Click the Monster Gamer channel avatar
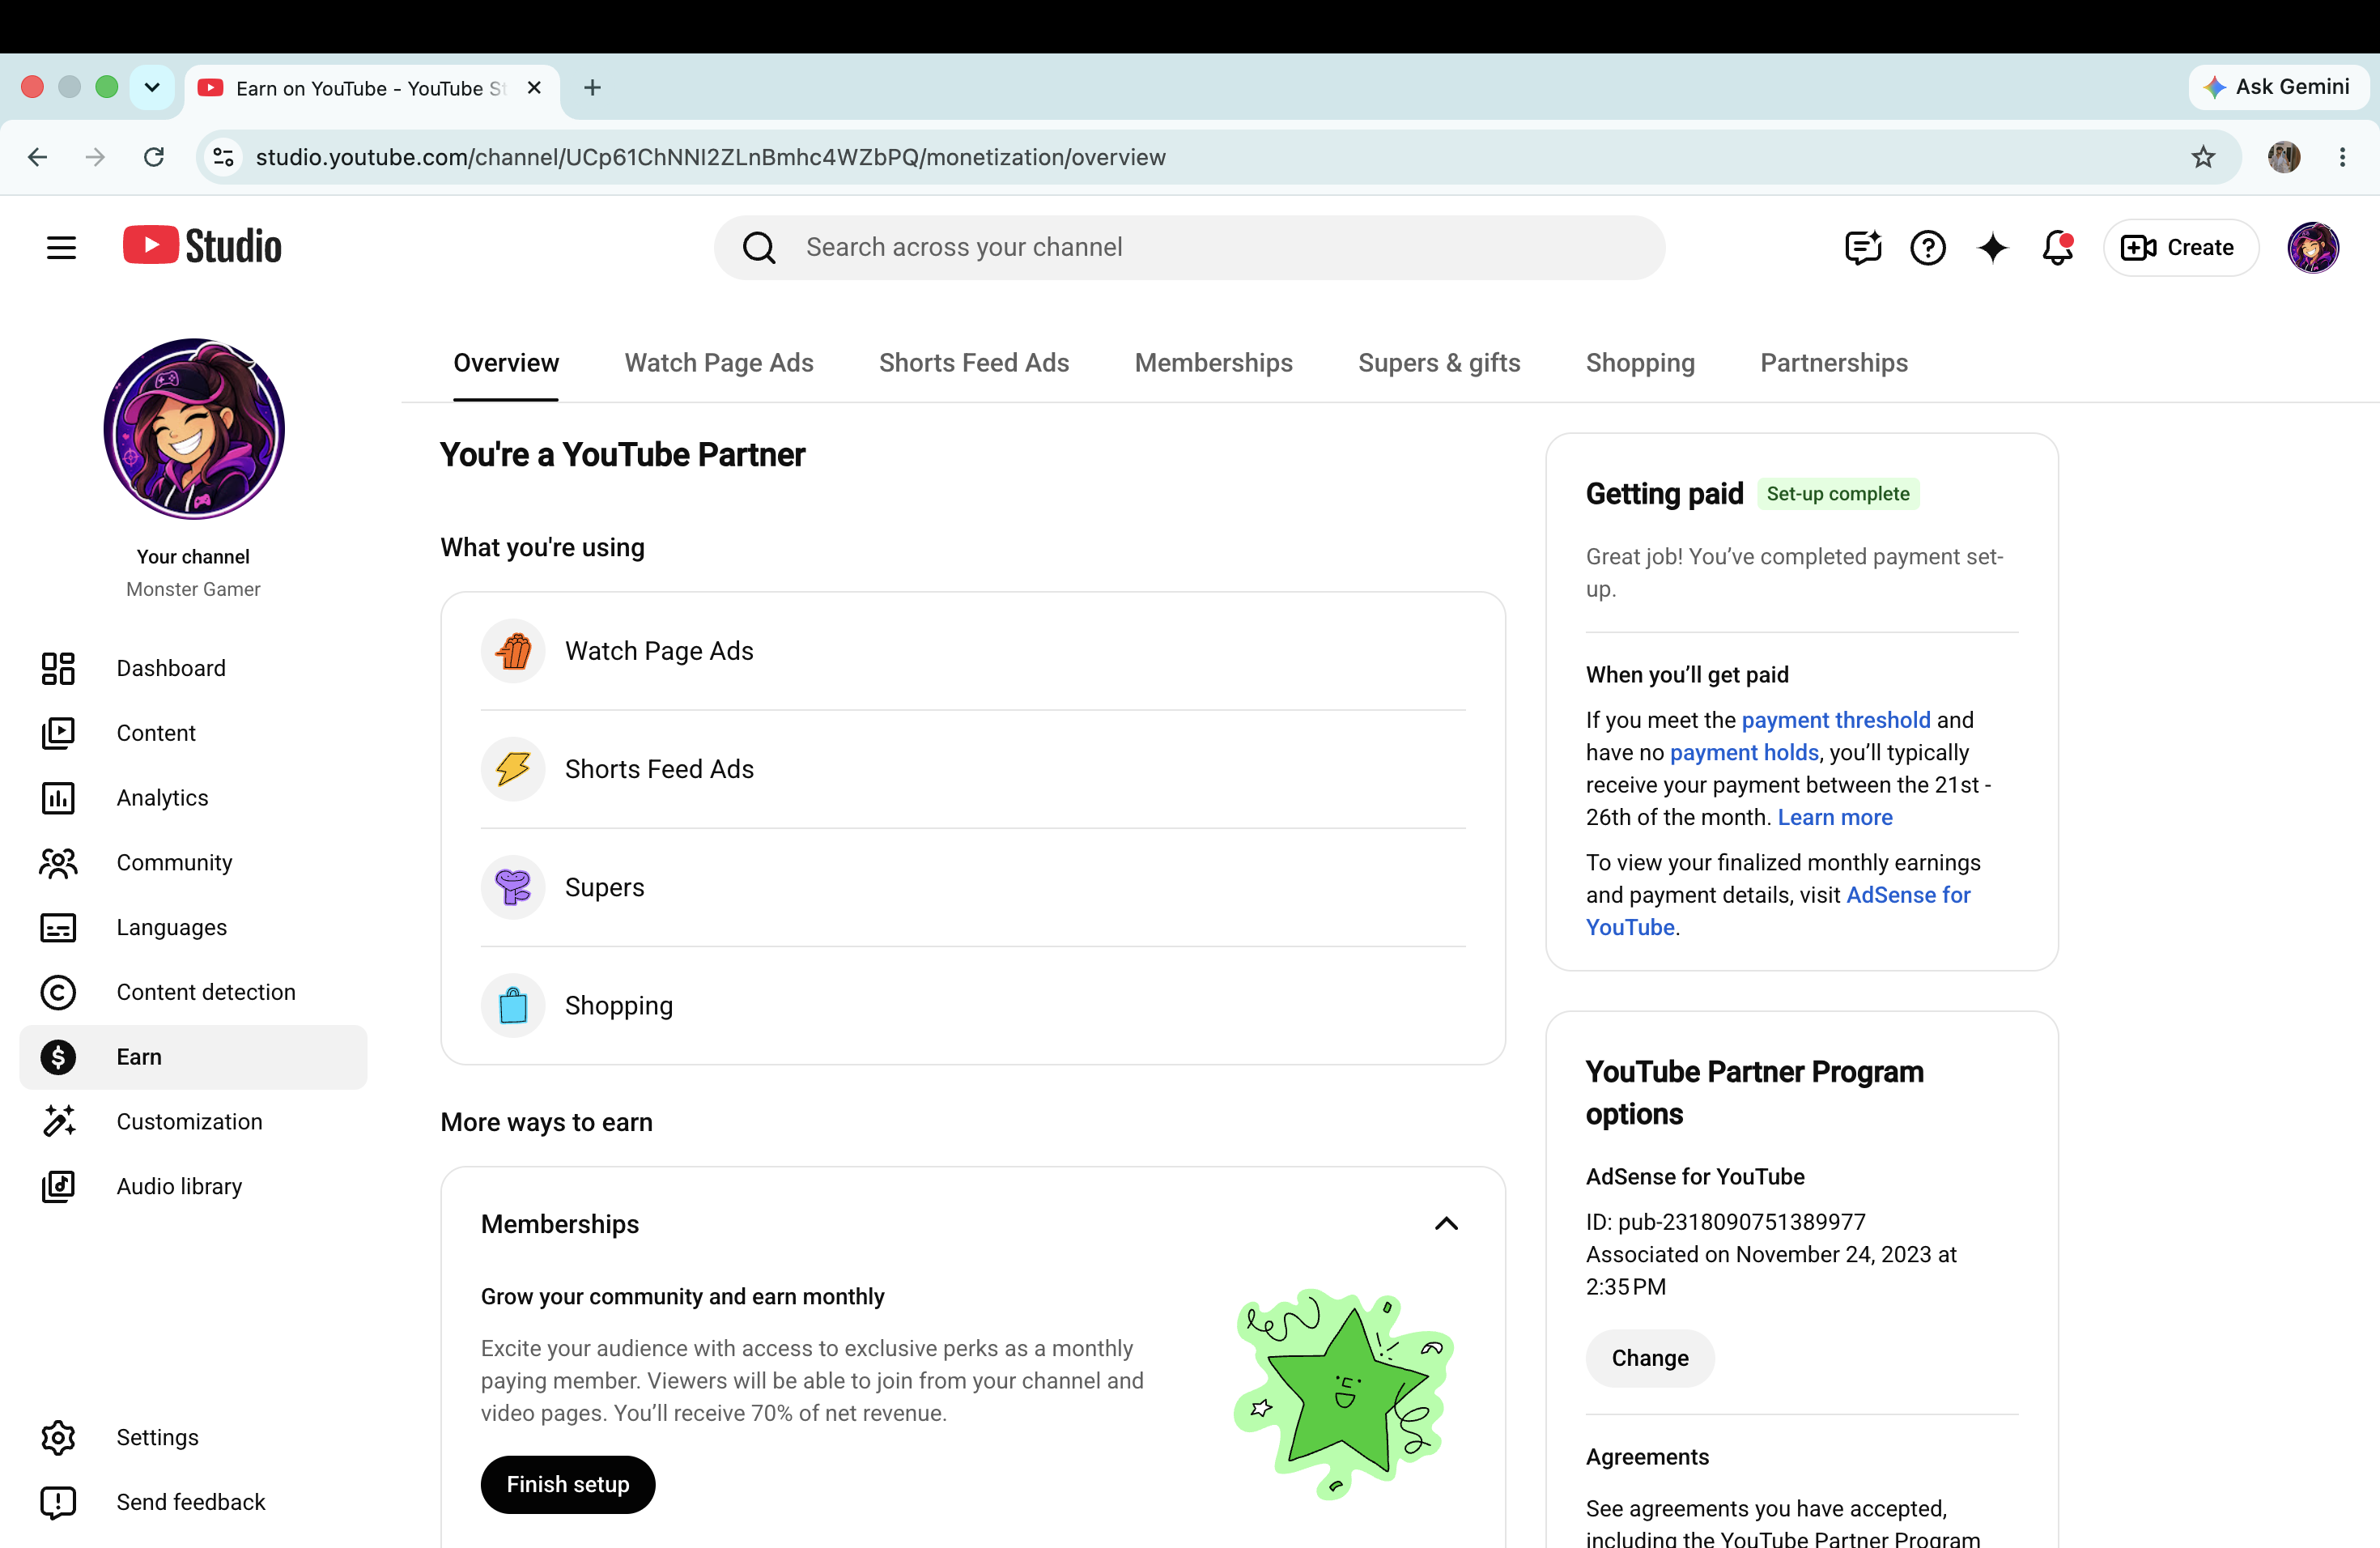Screen dimensions: 2380x1548 [x=194, y=429]
